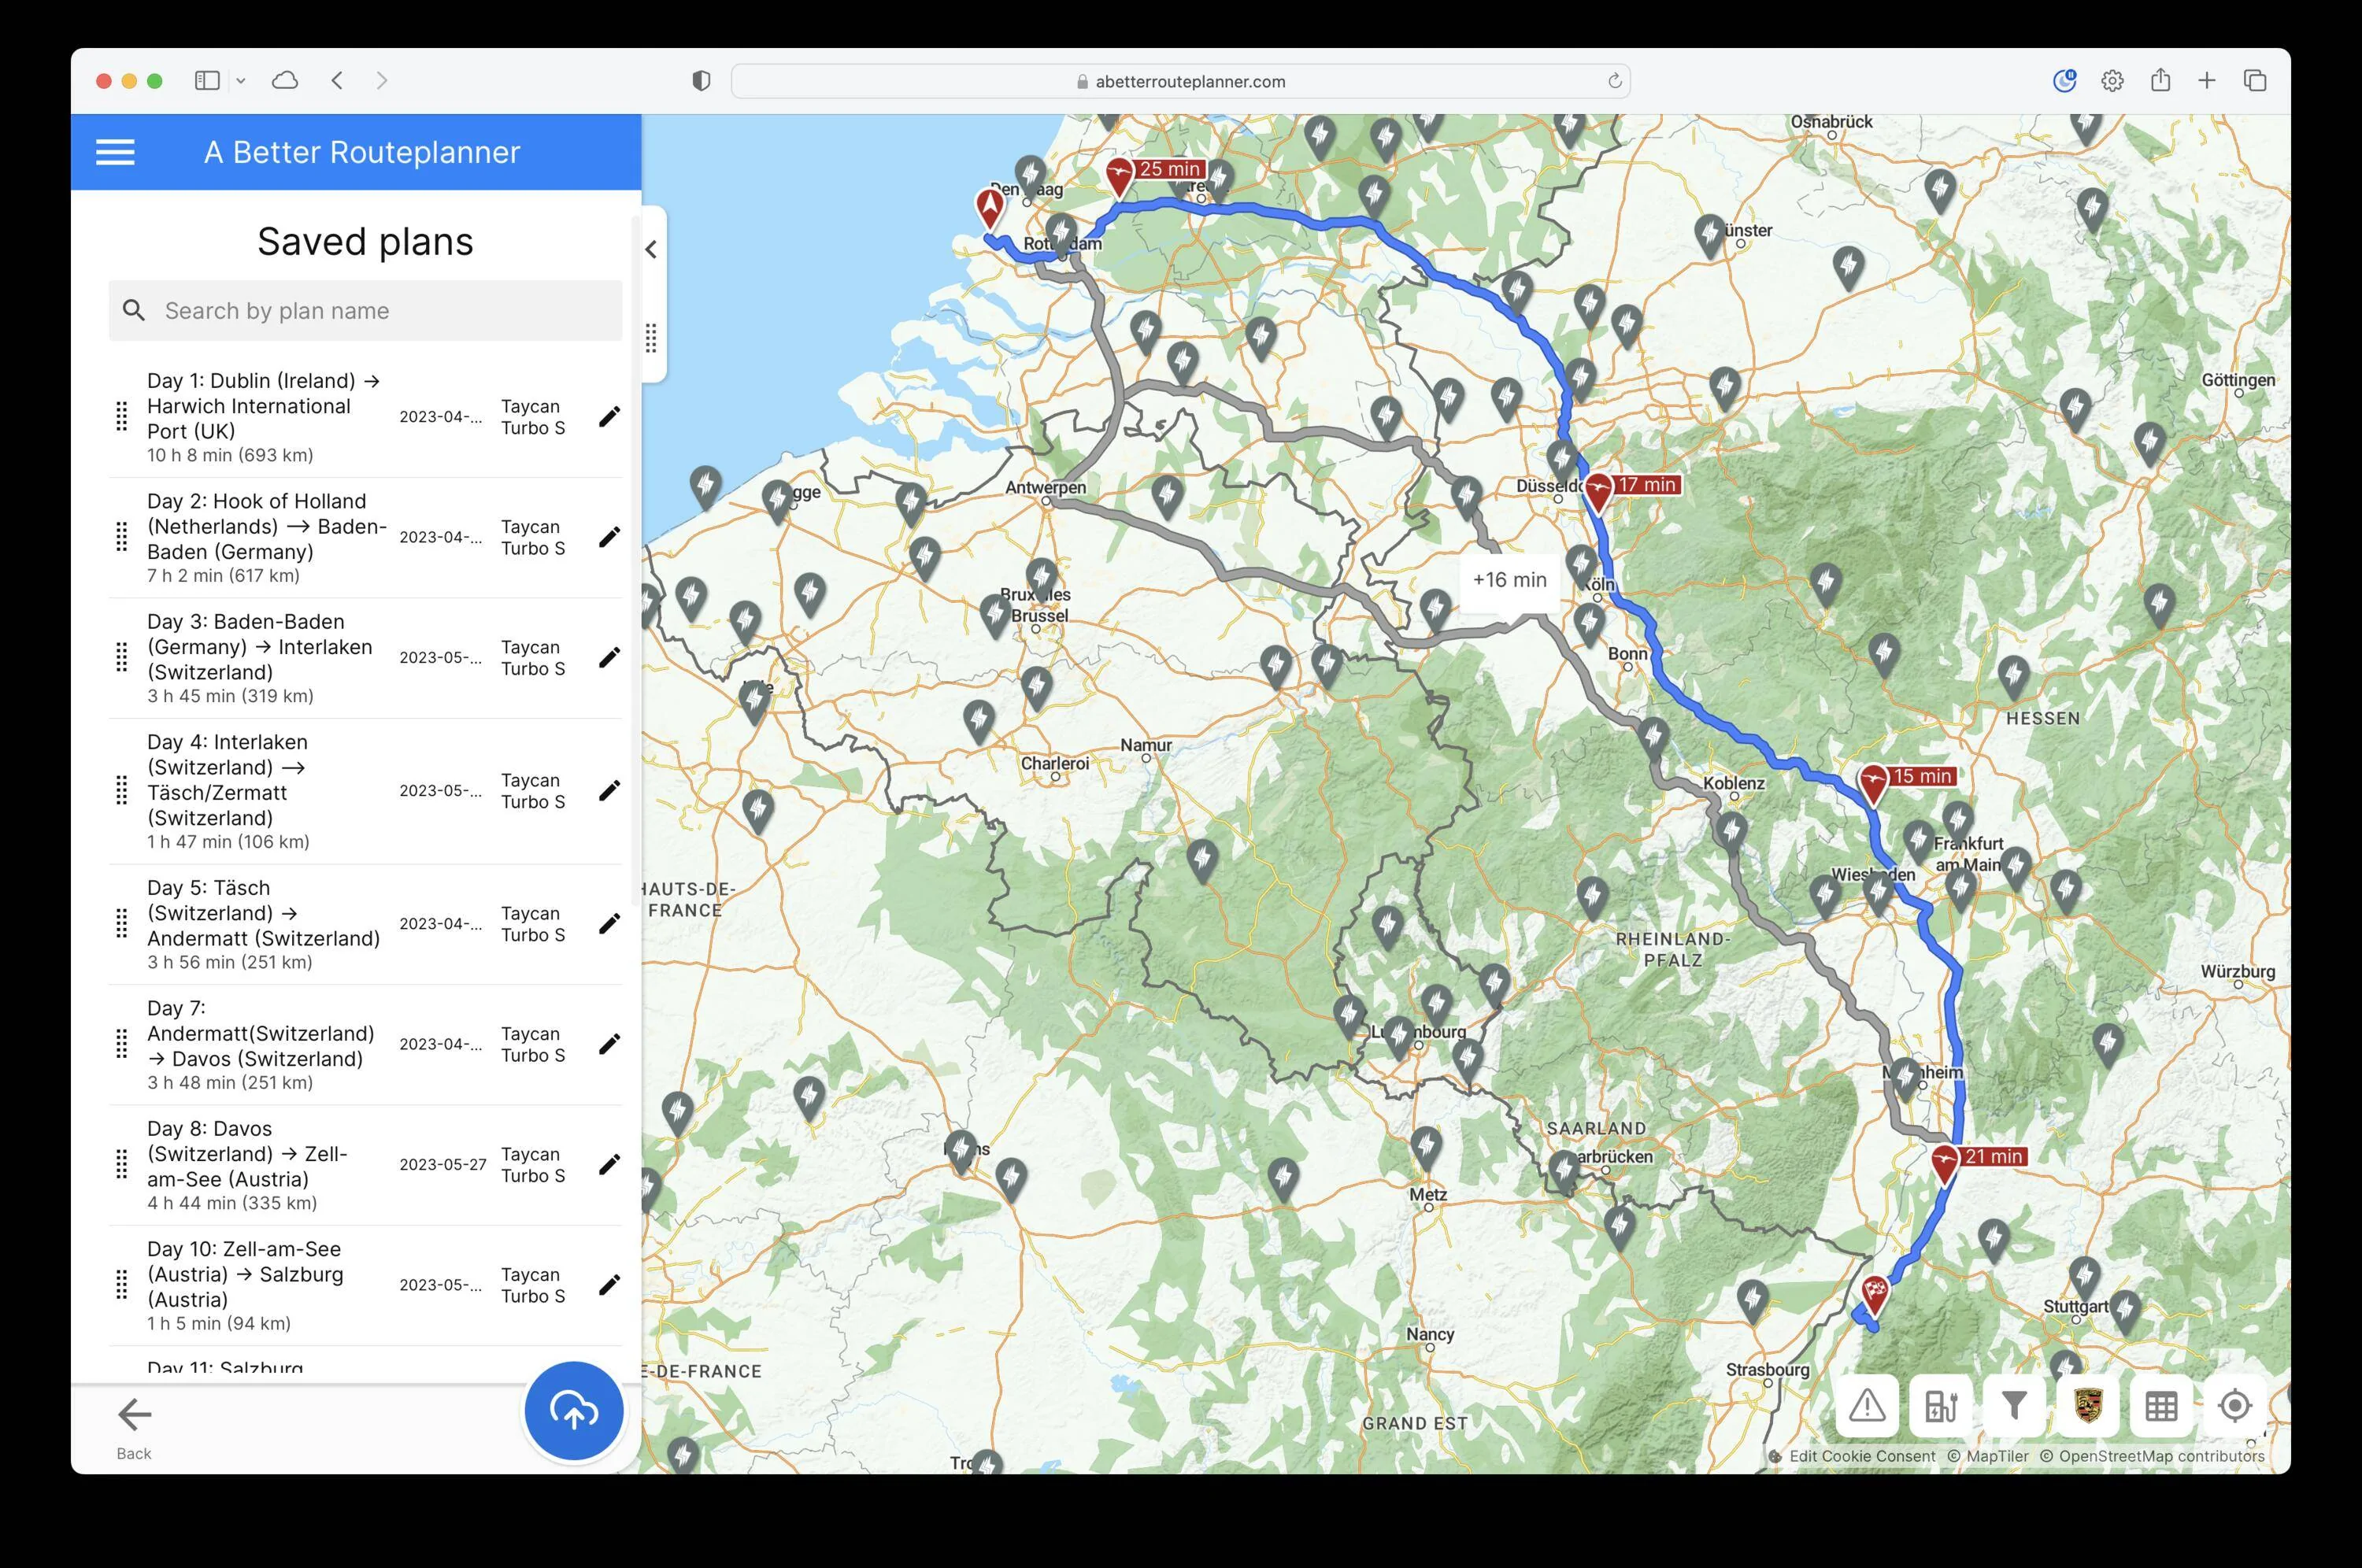Image resolution: width=2362 pixels, height=1568 pixels.
Task: Collapse the side panel with the chevron
Action: tap(651, 249)
